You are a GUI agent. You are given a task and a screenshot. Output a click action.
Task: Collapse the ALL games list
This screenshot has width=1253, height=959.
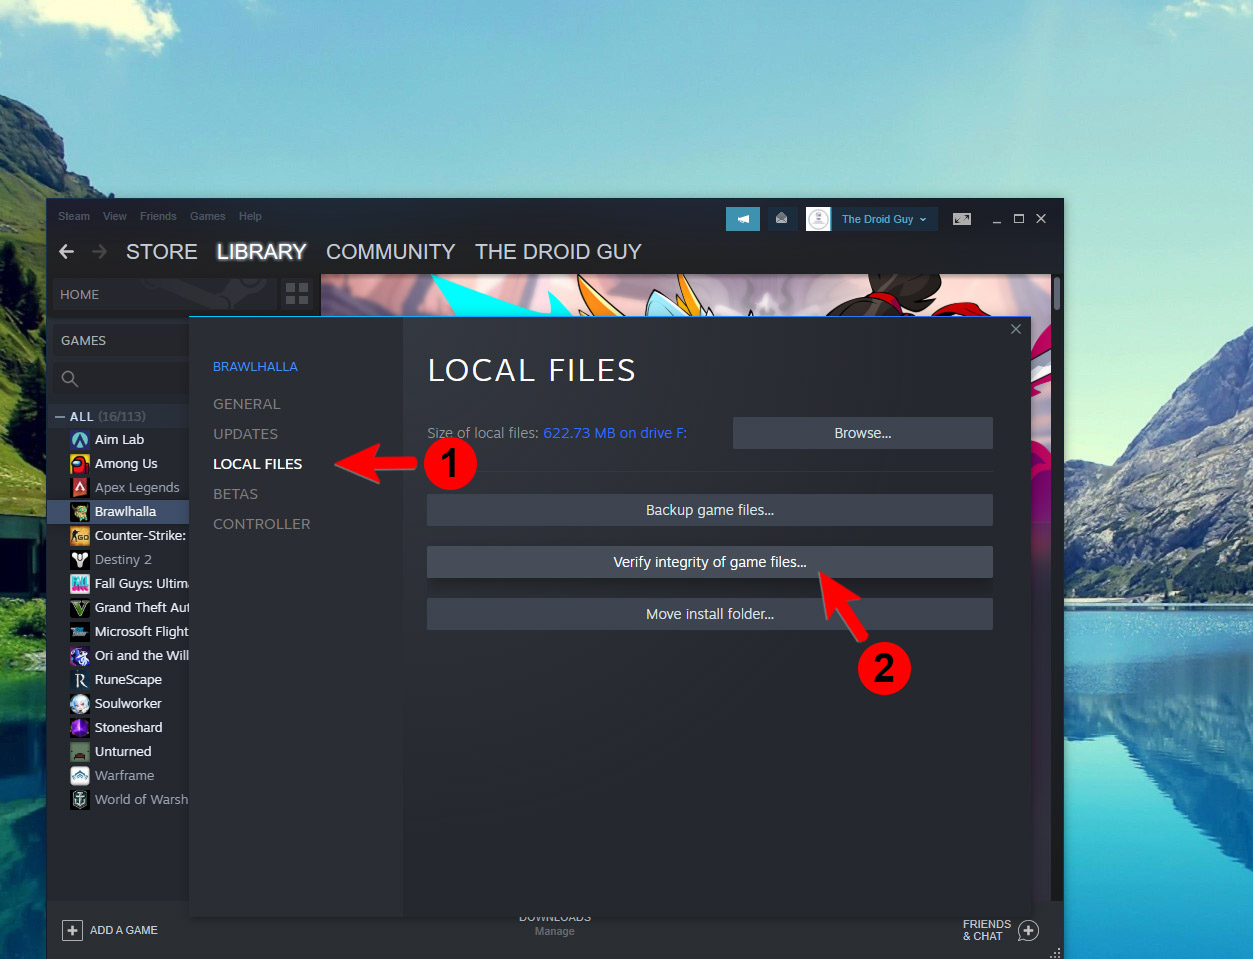[x=63, y=415]
